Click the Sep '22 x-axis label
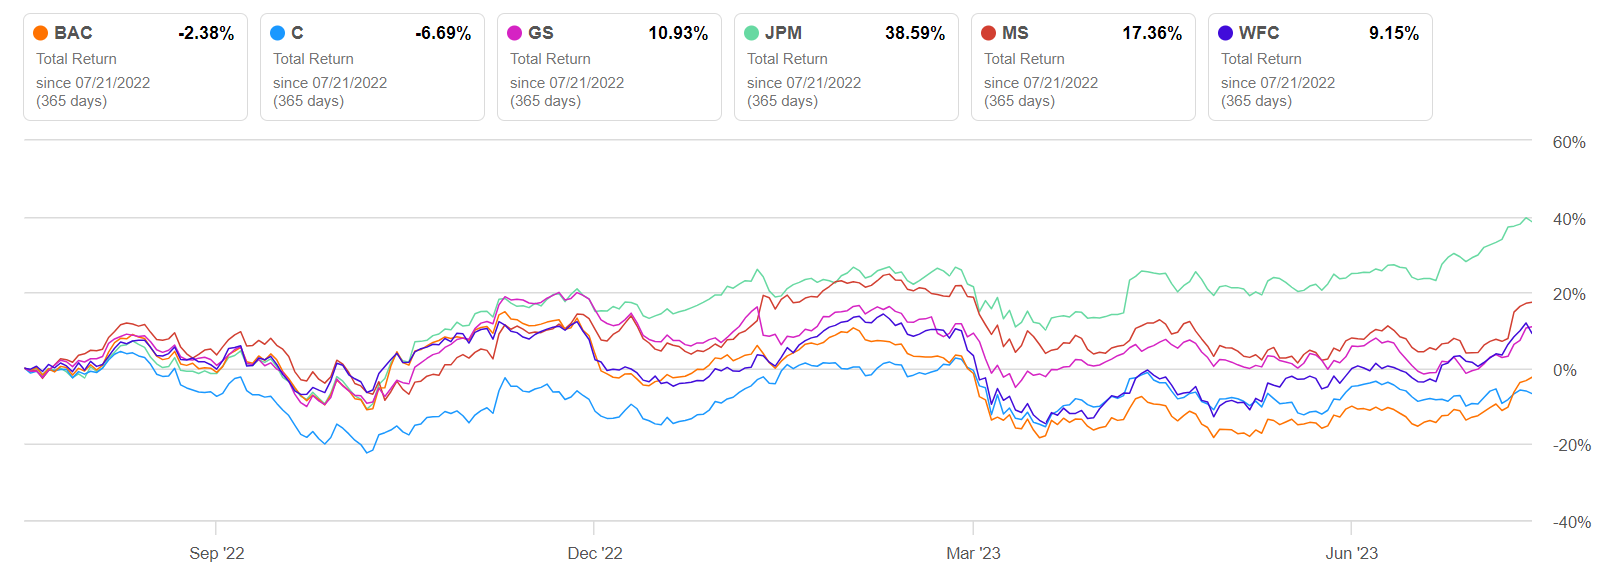 [x=217, y=553]
